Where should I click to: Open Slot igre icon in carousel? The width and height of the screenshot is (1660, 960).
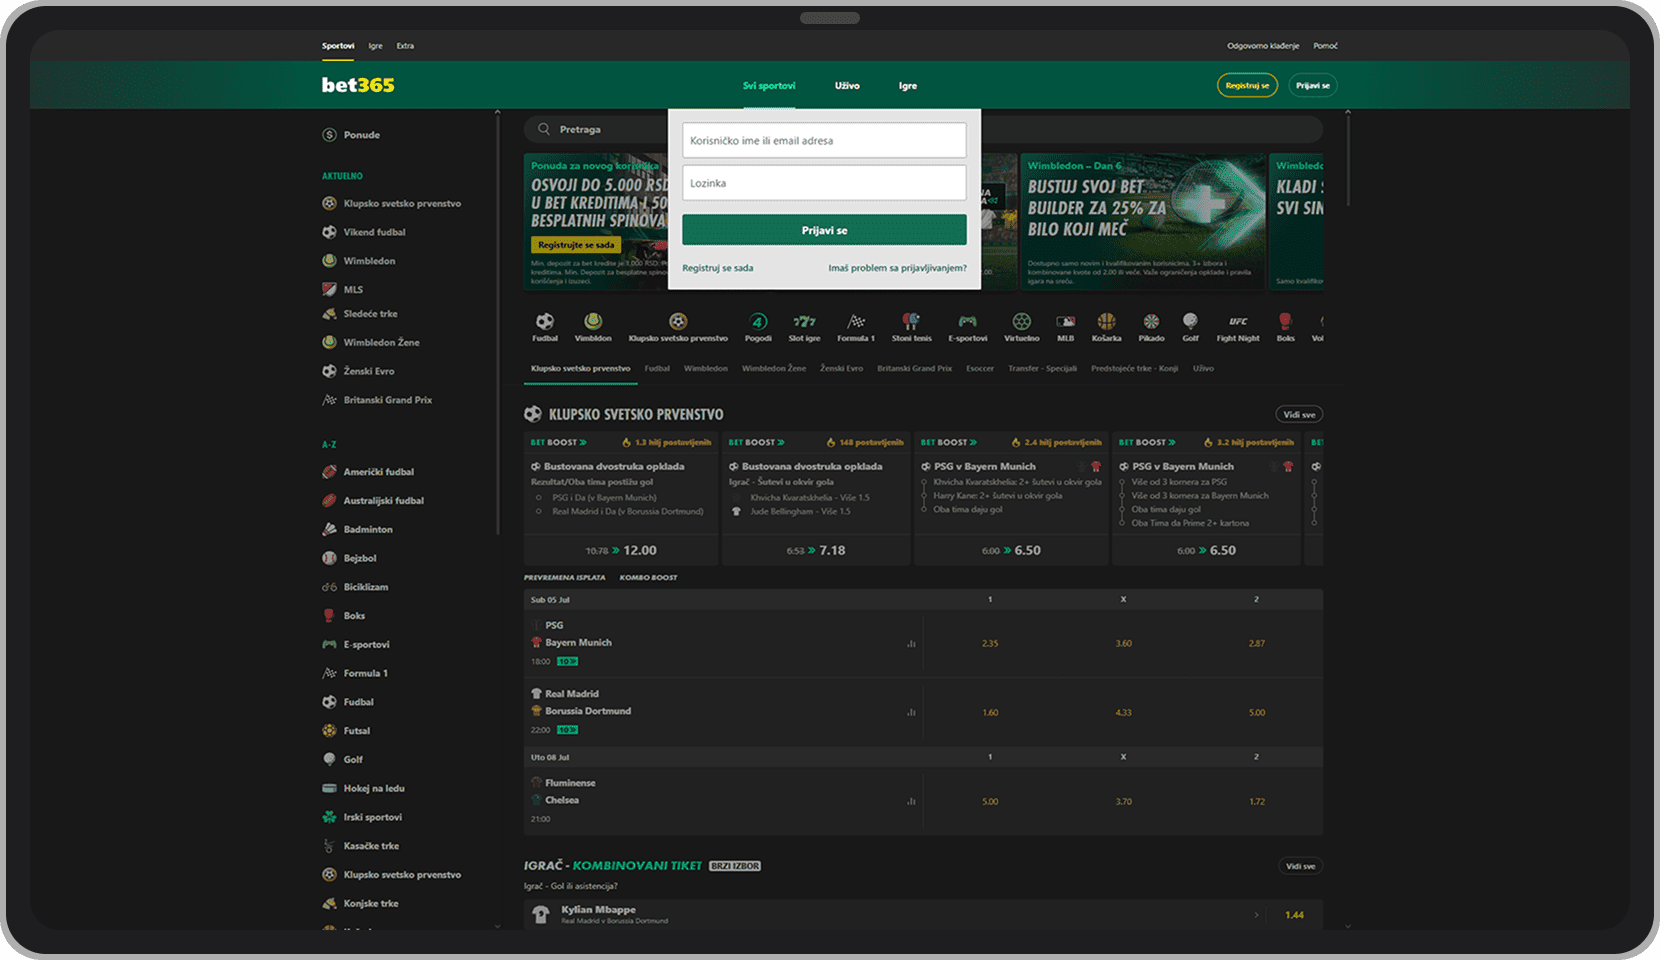click(804, 322)
